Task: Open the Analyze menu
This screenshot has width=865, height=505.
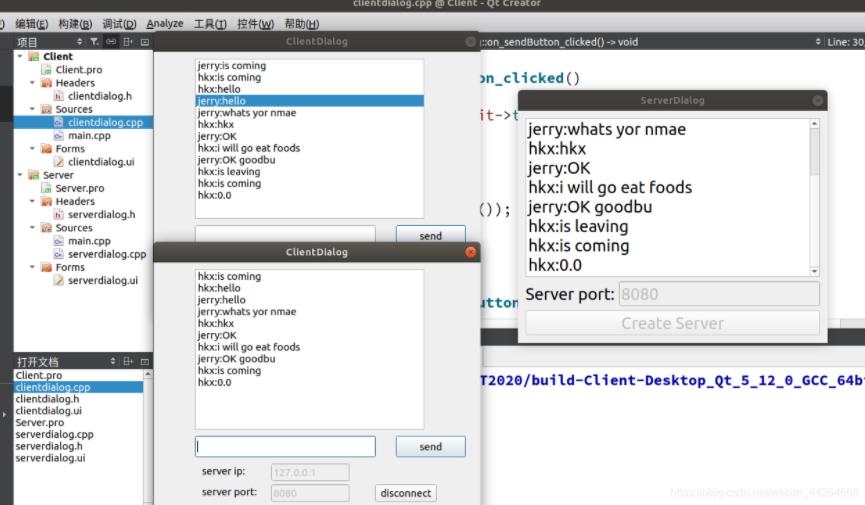Action: [x=164, y=24]
